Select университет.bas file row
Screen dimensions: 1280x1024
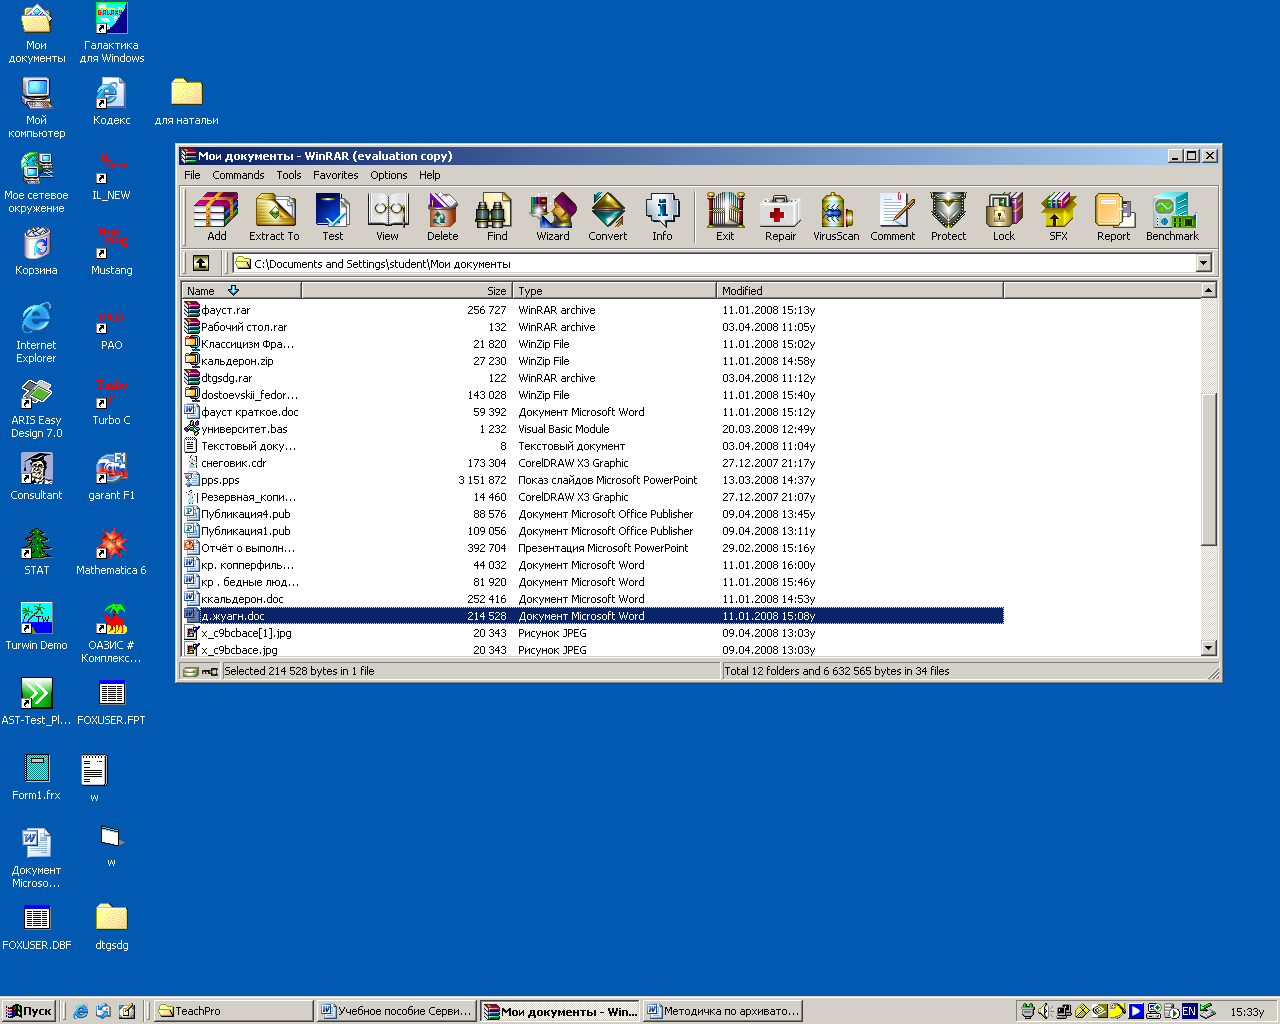593,429
